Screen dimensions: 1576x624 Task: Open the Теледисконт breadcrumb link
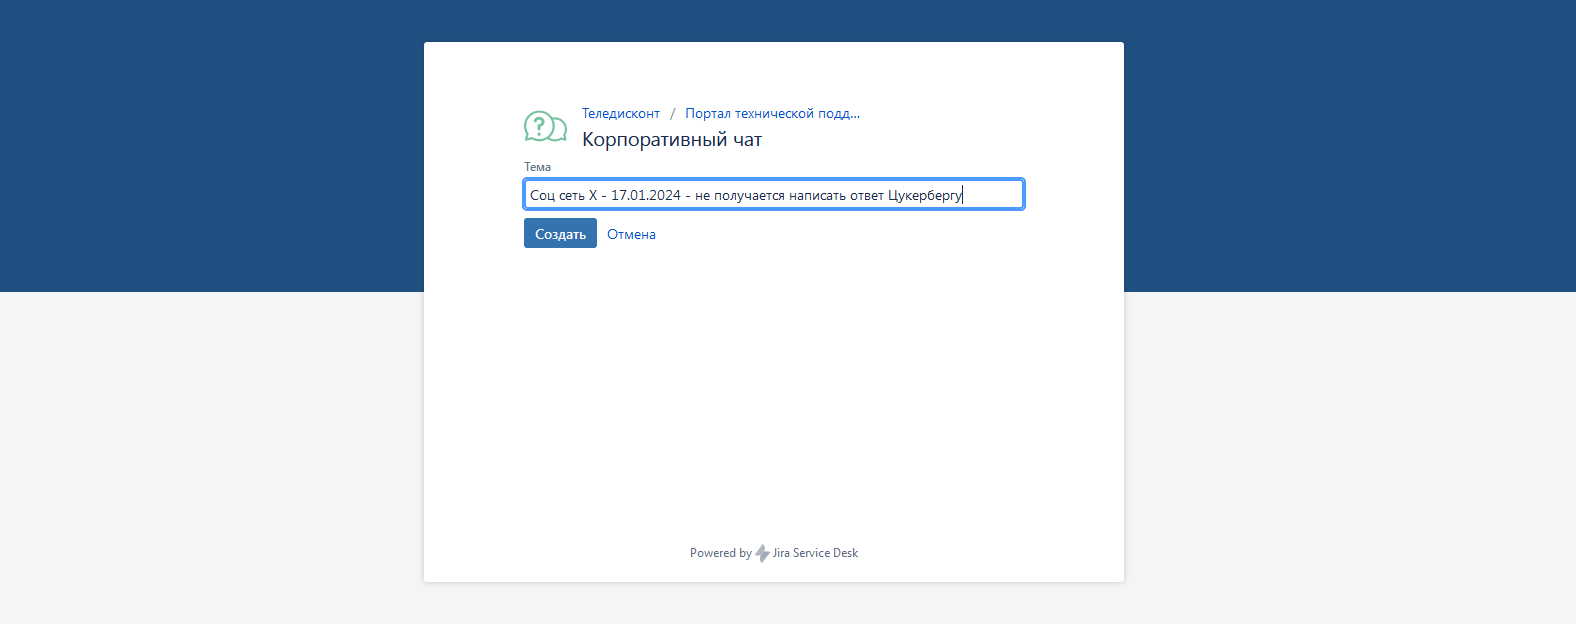point(621,113)
